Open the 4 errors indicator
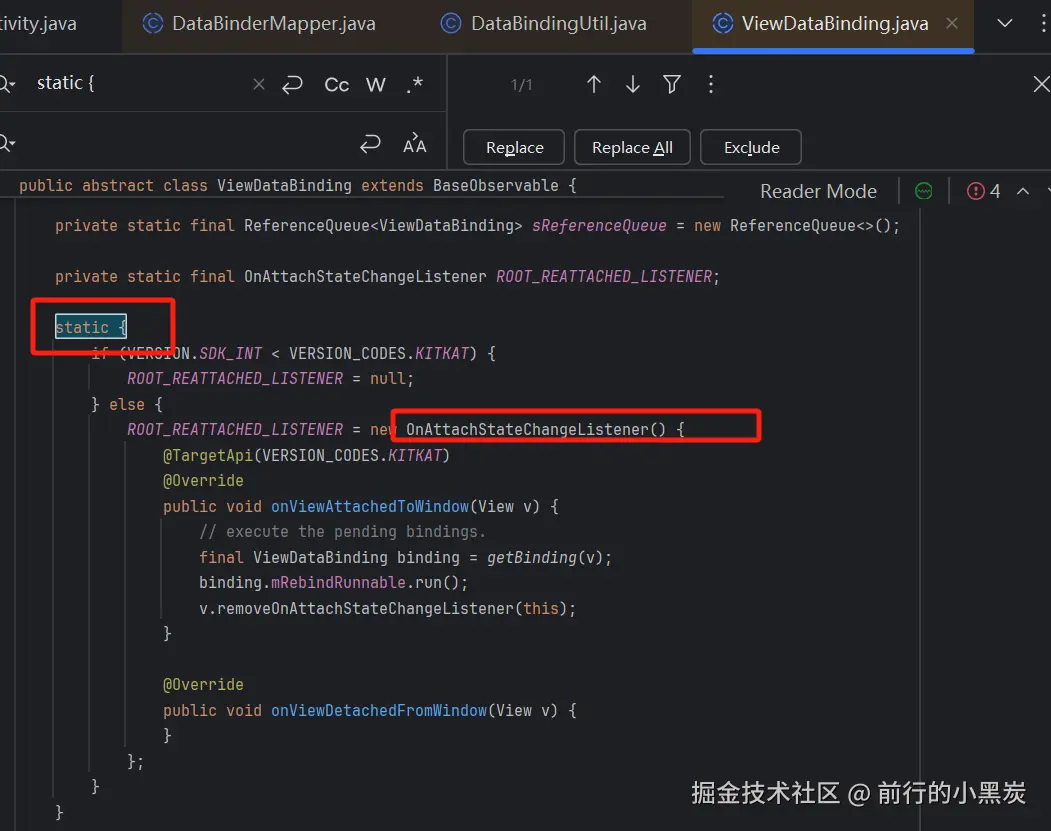This screenshot has height=831, width=1051. click(983, 192)
